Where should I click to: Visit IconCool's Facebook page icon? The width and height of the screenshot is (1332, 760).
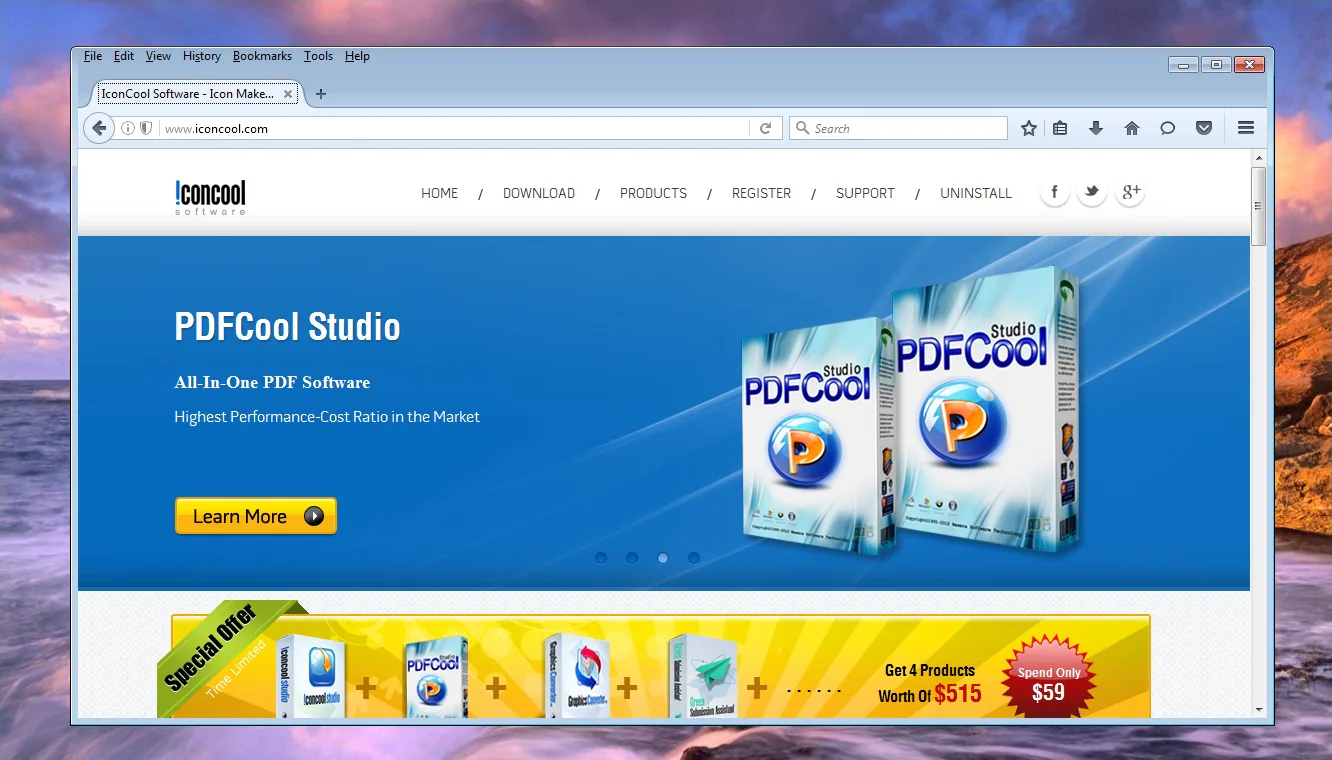1054,192
